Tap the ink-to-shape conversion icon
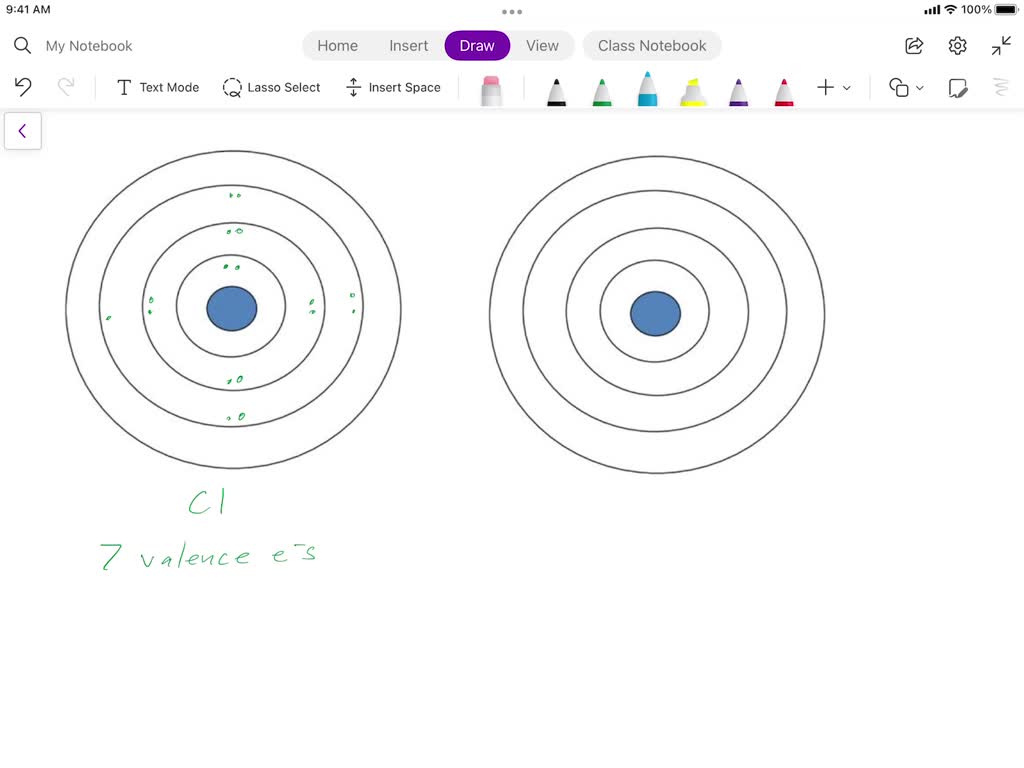1024x768 pixels. coord(1001,88)
